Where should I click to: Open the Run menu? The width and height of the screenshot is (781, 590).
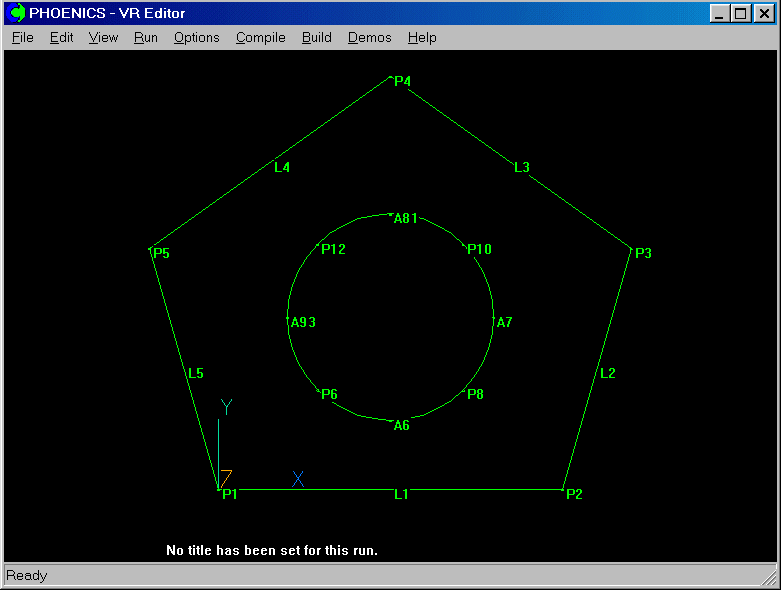point(145,37)
